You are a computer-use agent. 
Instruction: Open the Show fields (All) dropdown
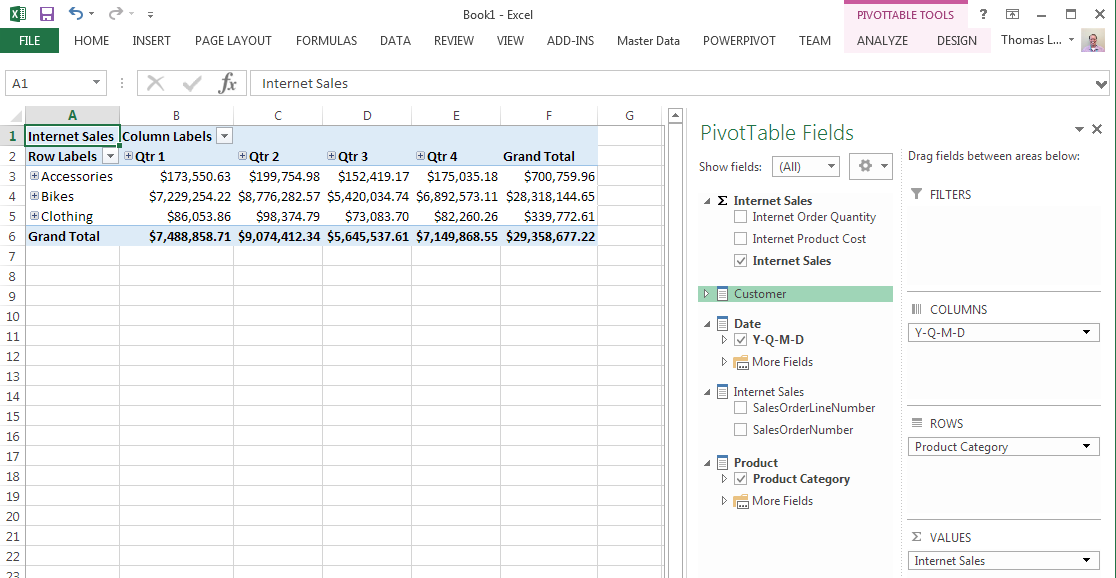(x=804, y=167)
